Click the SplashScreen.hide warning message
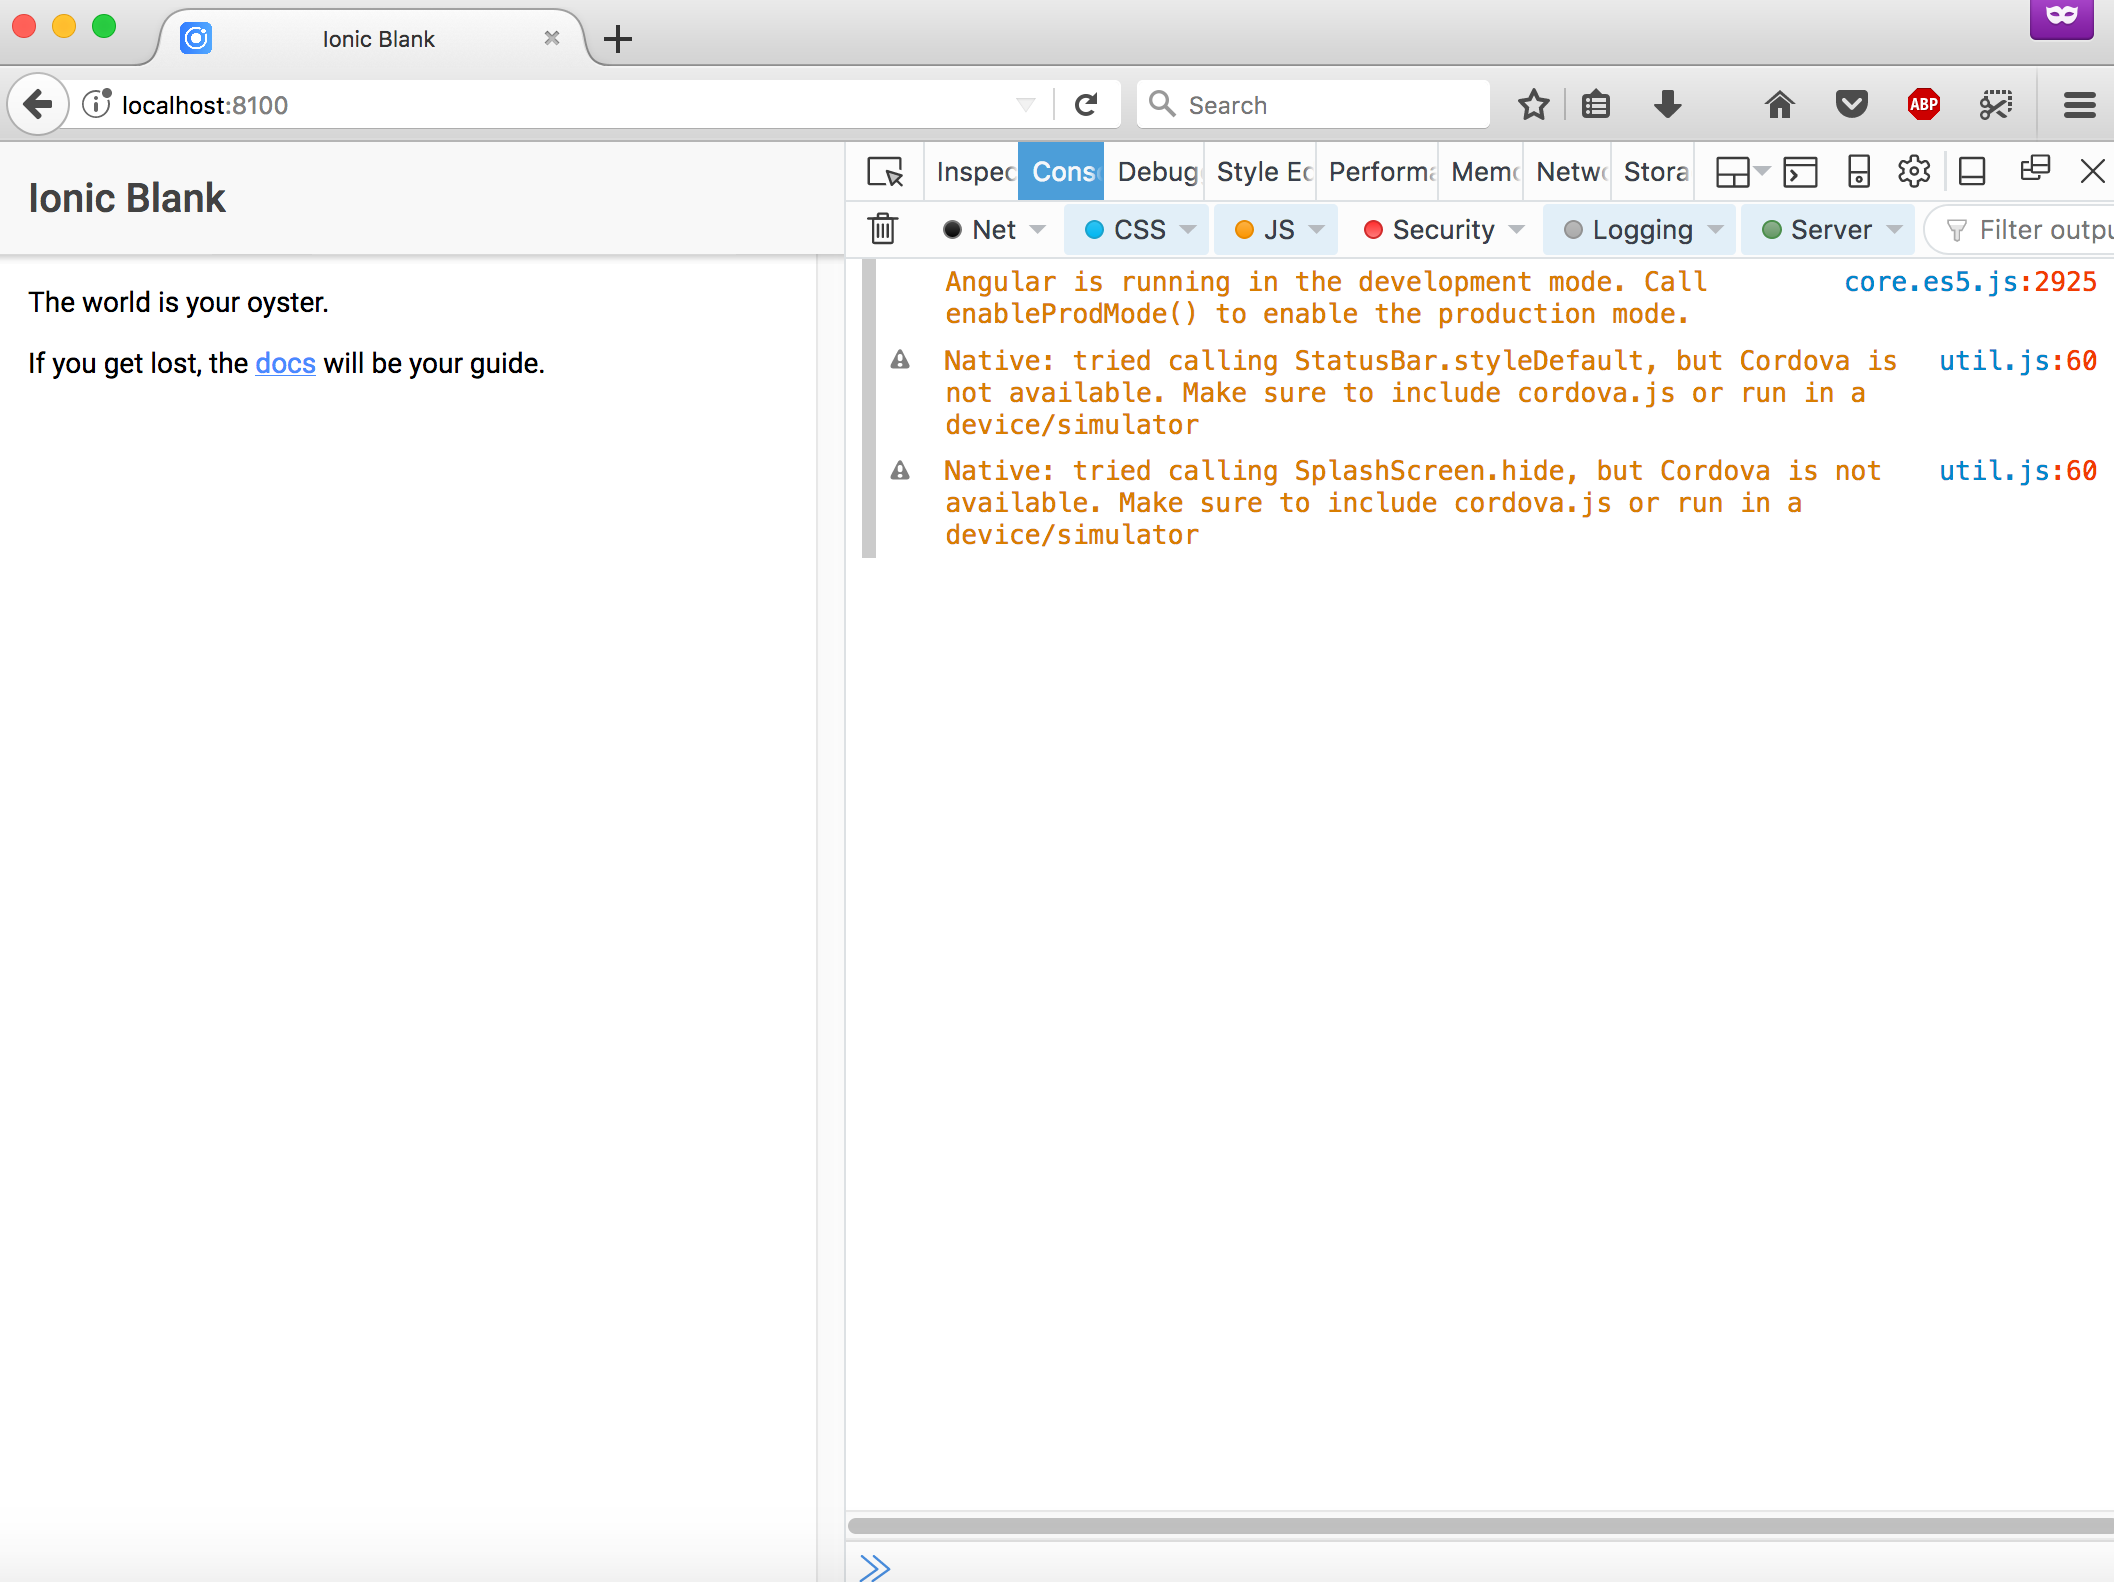This screenshot has width=2114, height=1582. coord(1412,503)
